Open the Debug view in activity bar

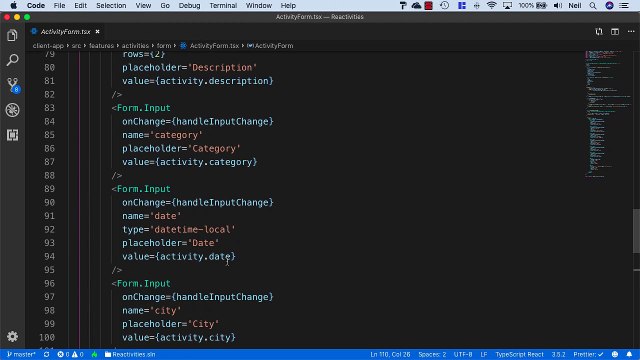click(x=12, y=110)
